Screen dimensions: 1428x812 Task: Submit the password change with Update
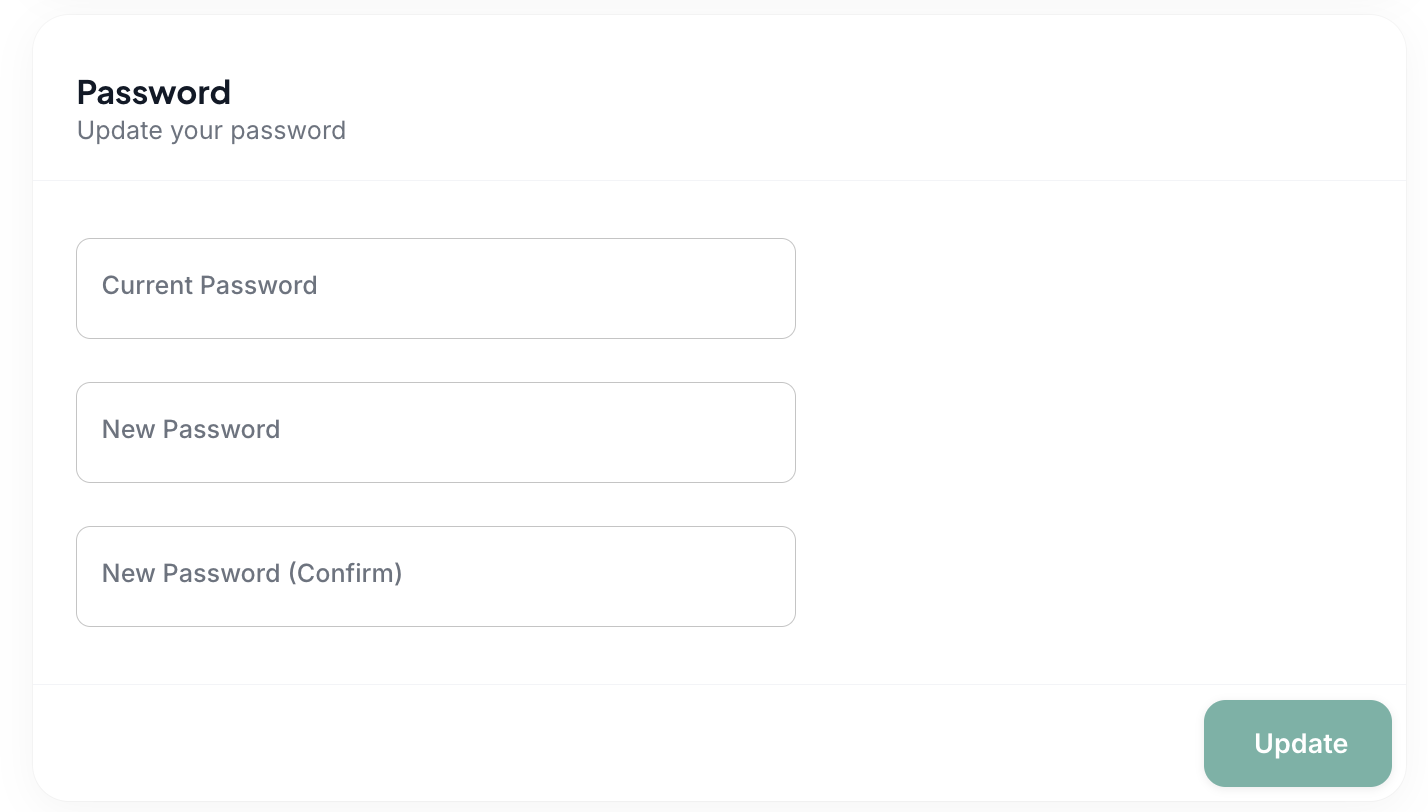tap(1297, 743)
